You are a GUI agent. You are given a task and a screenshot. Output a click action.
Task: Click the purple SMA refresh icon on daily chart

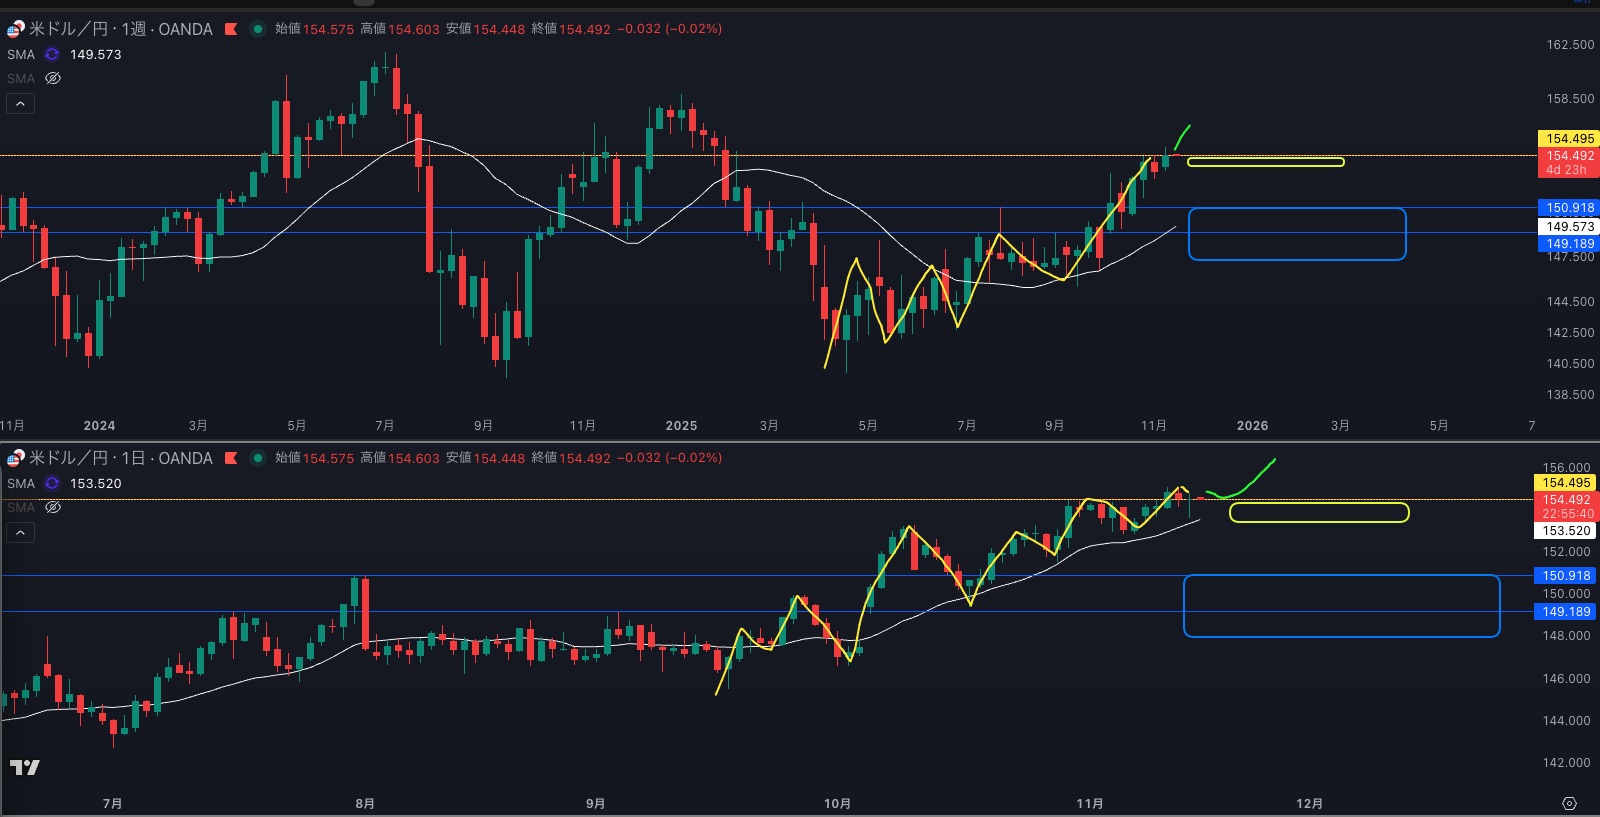(52, 483)
